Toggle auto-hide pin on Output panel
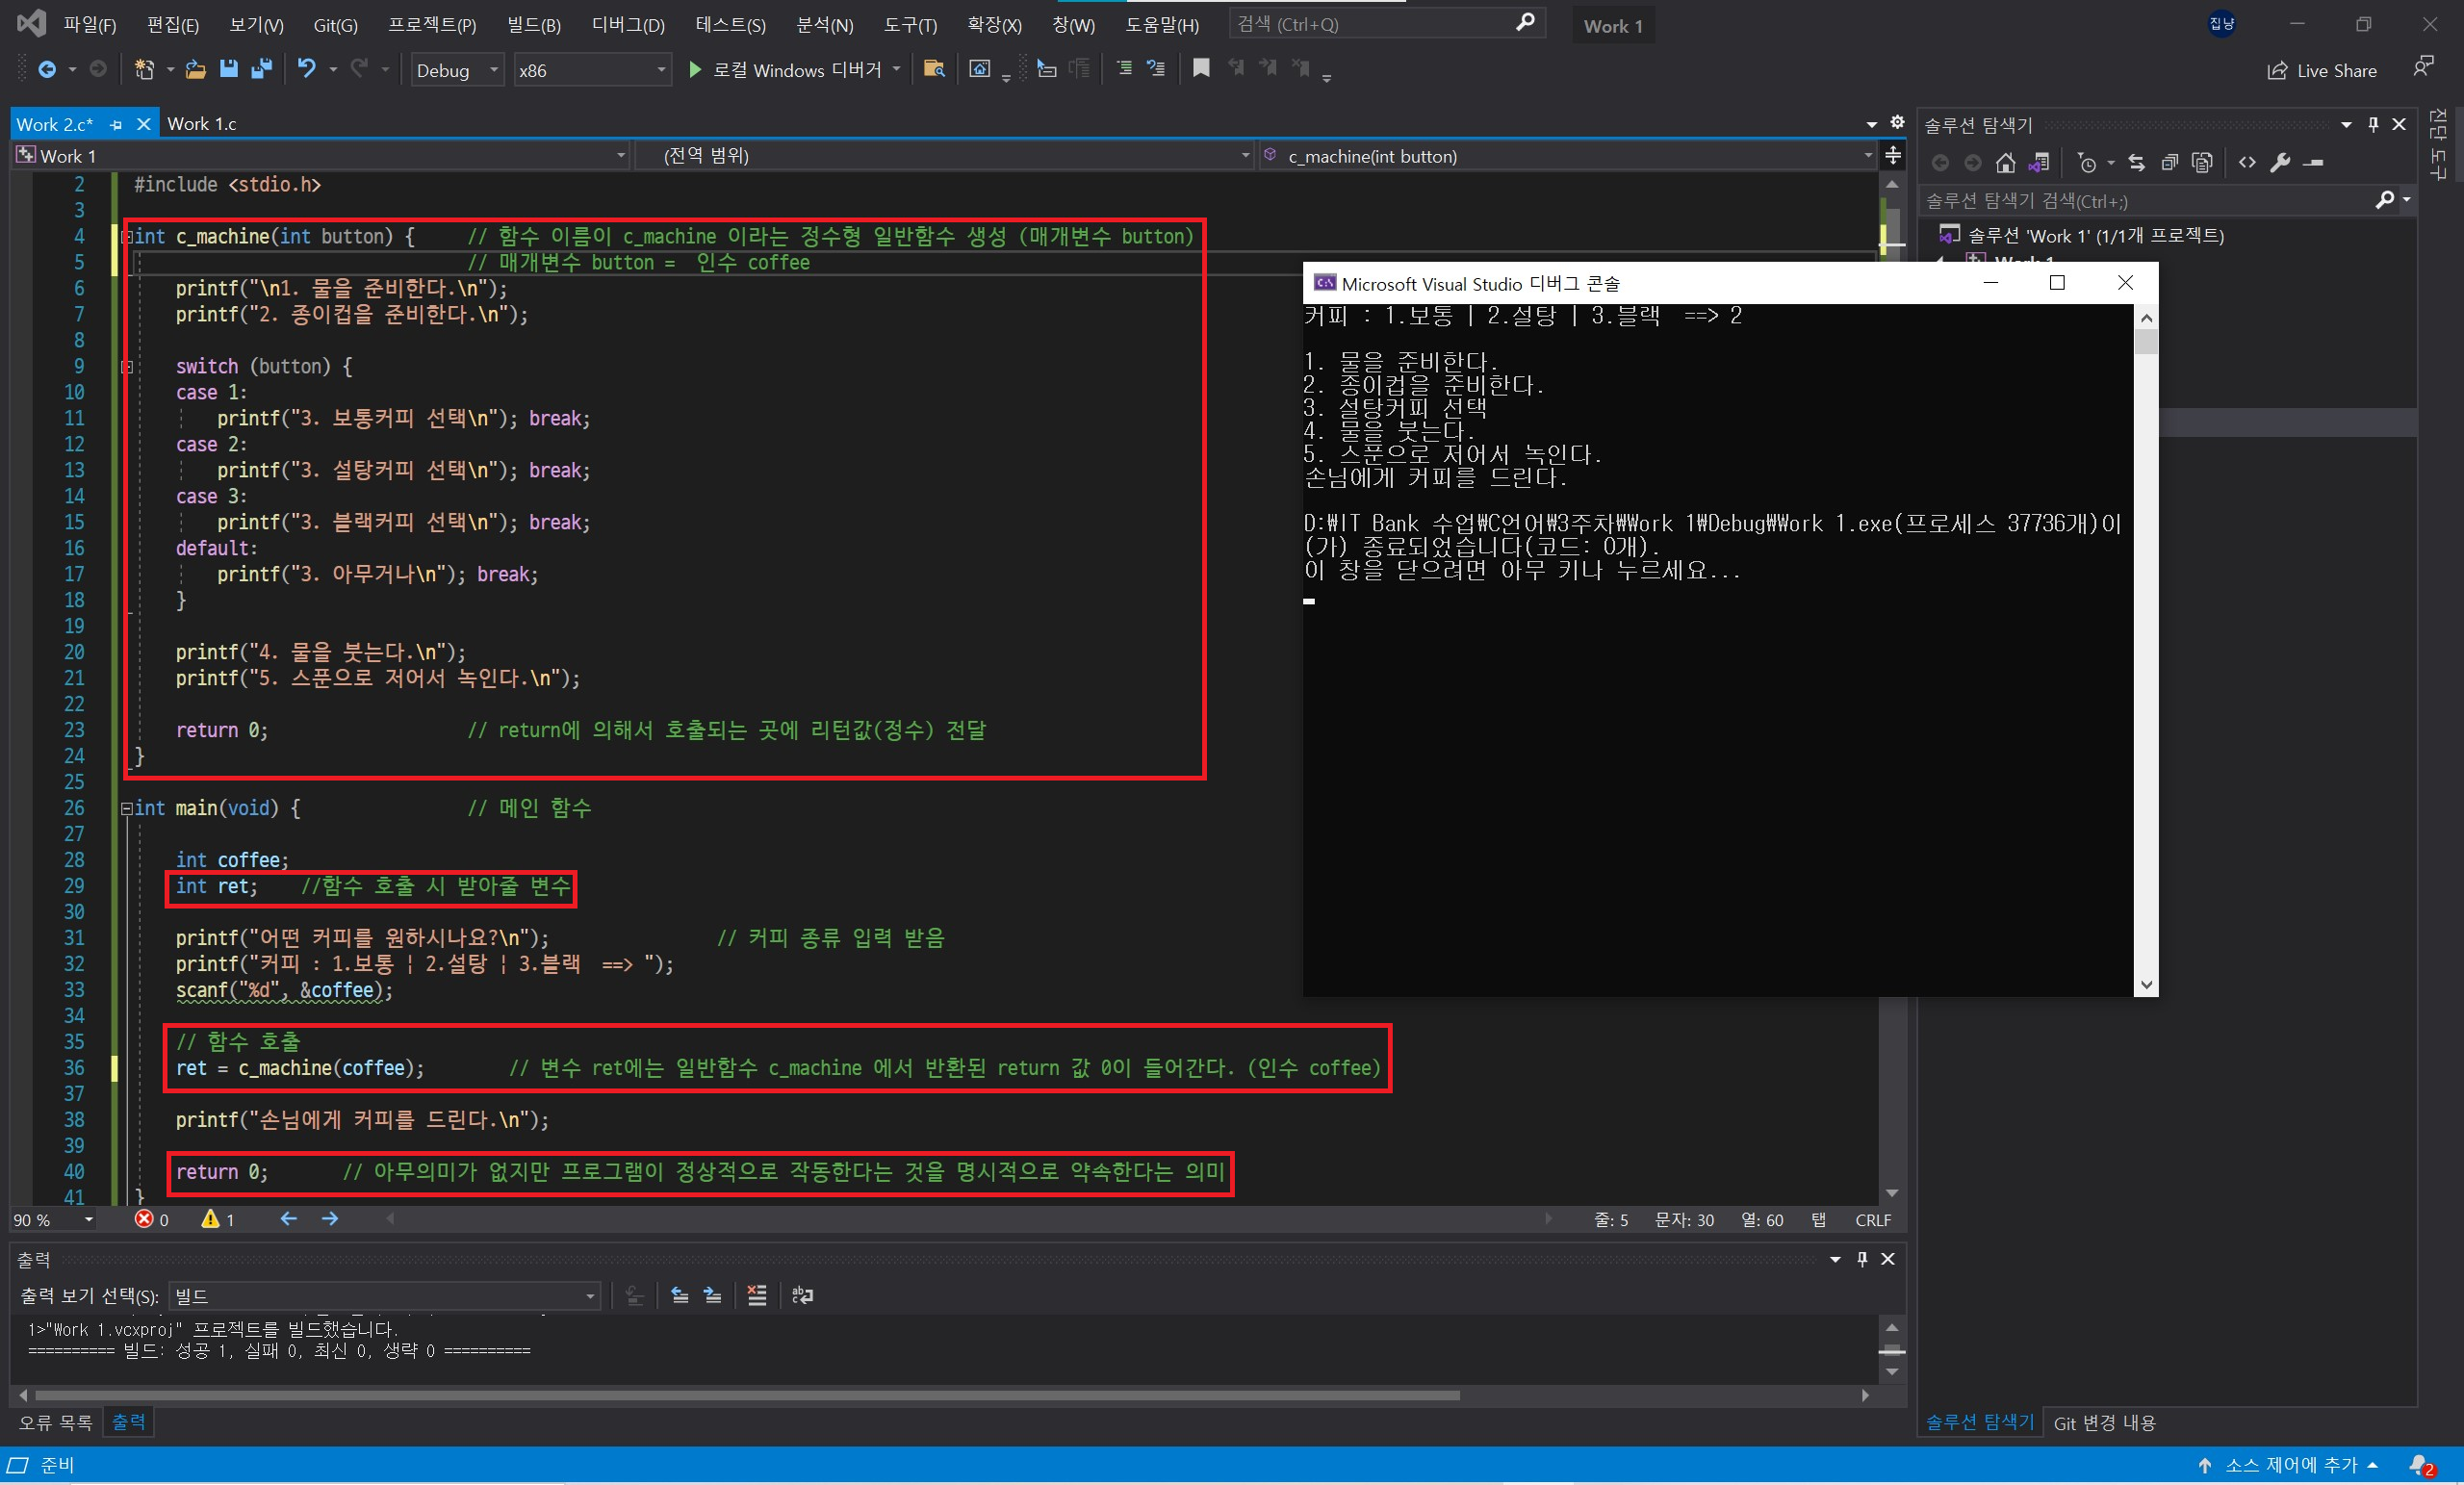This screenshot has height=1485, width=2464. 1862,1259
